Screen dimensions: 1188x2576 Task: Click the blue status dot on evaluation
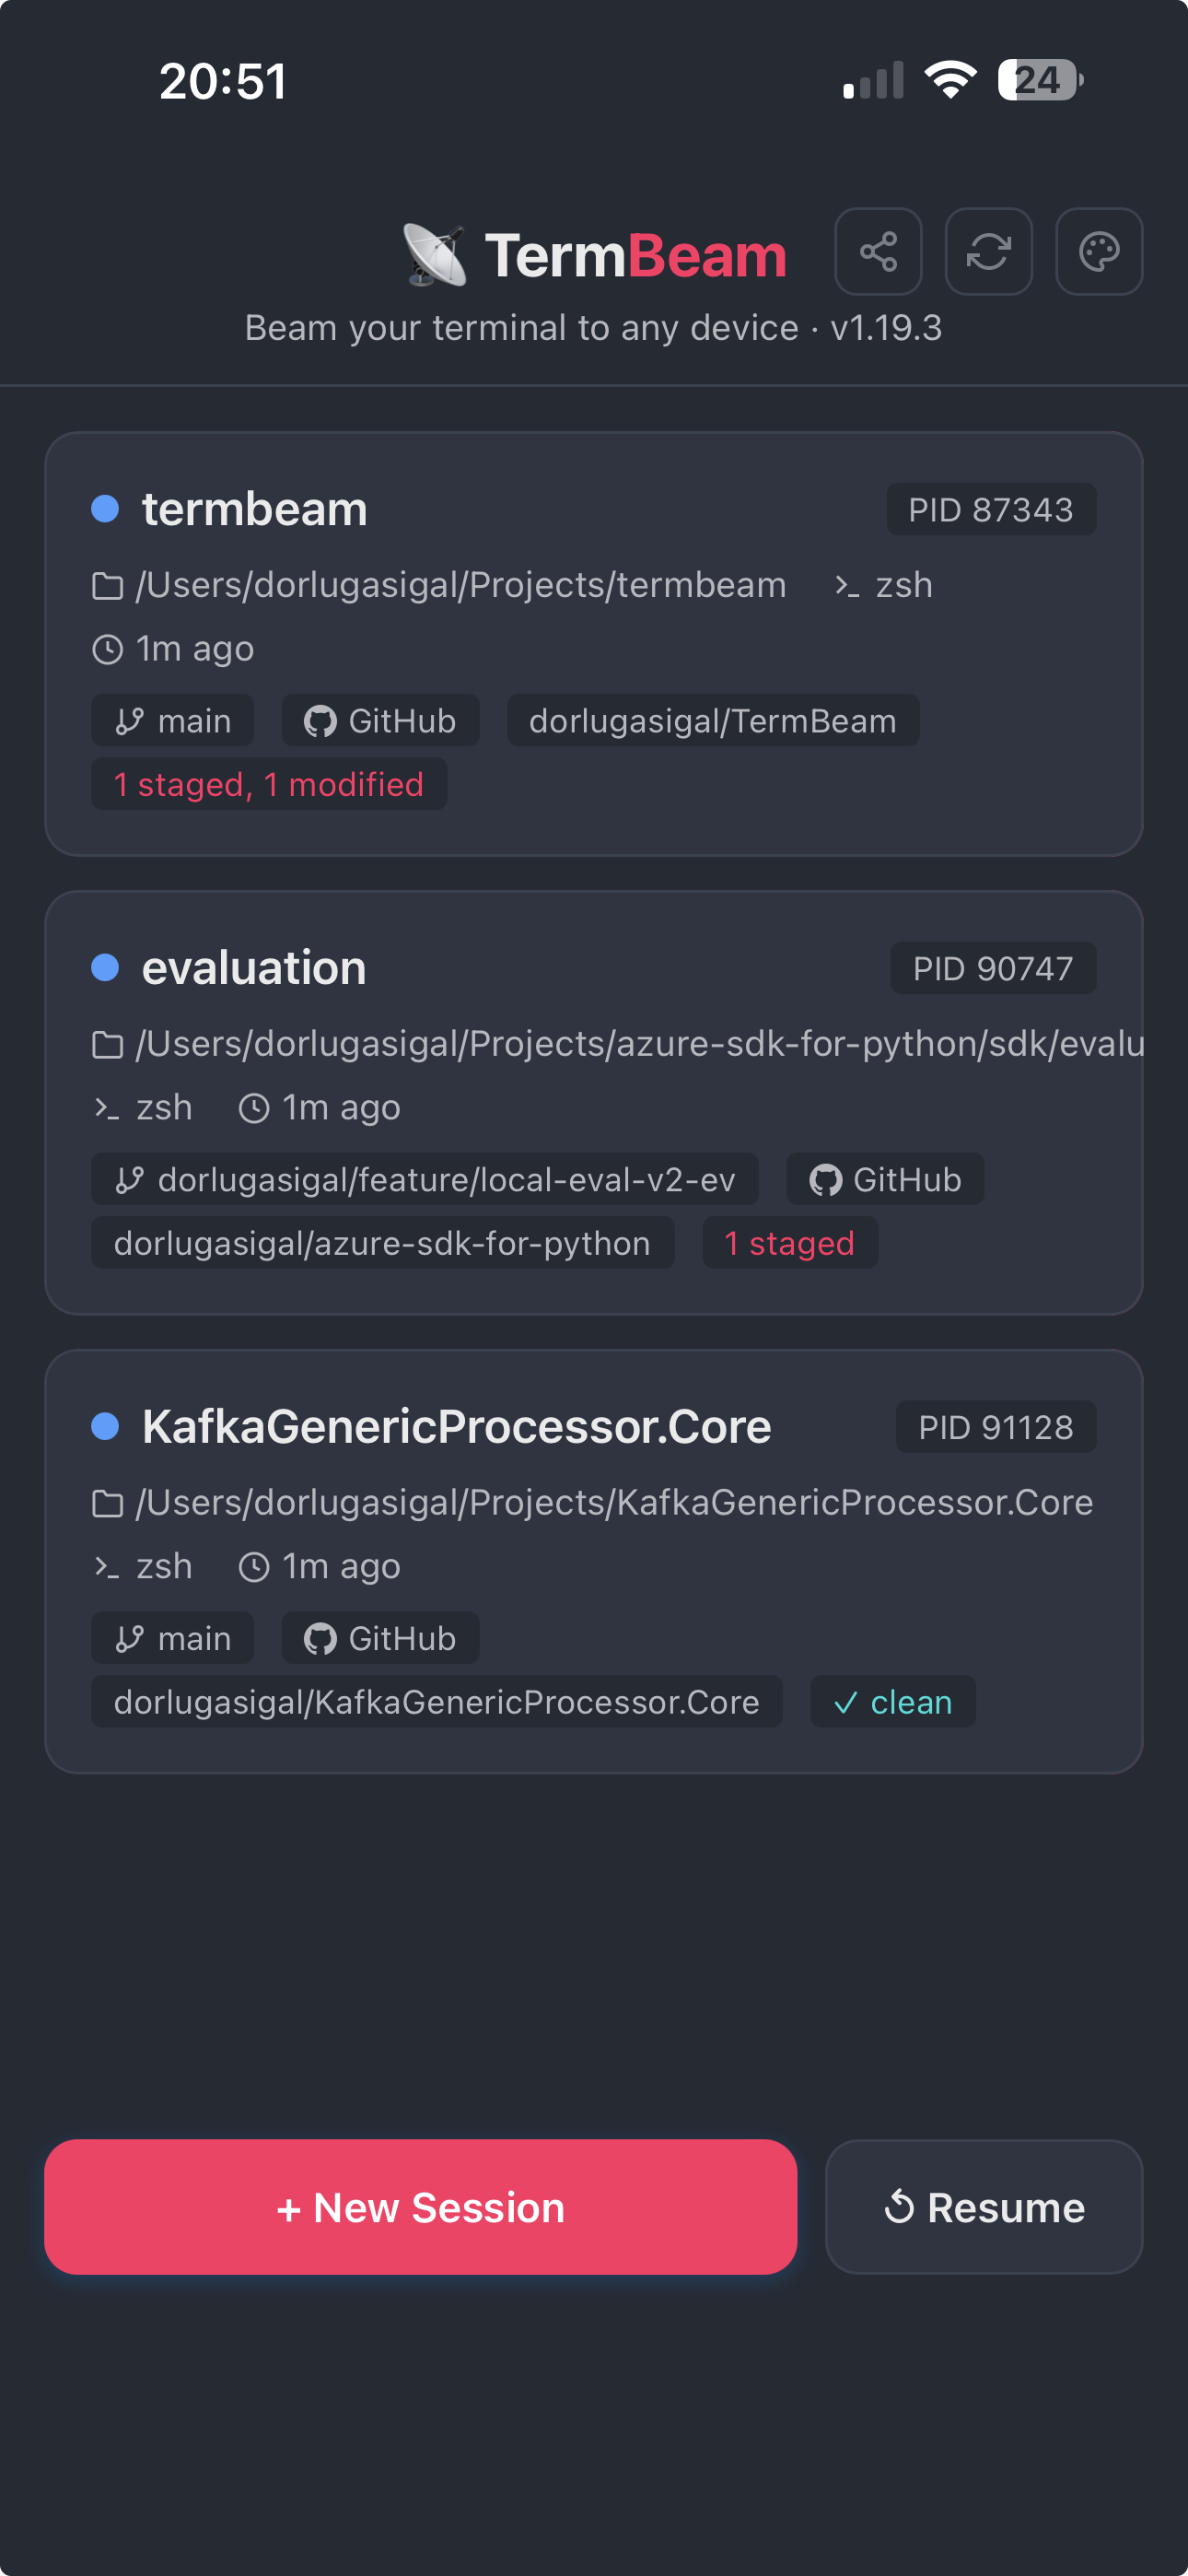pos(105,968)
